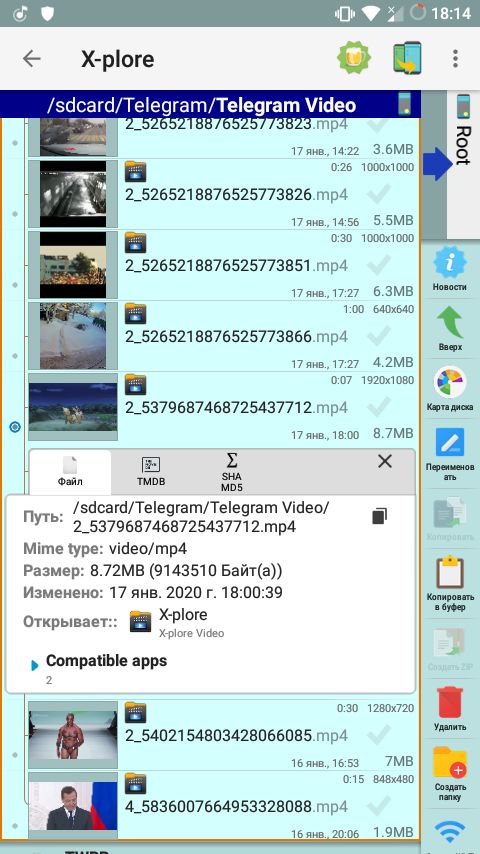
Task: Select file name 4_5836007664953328088.mp4
Action: tap(236, 807)
